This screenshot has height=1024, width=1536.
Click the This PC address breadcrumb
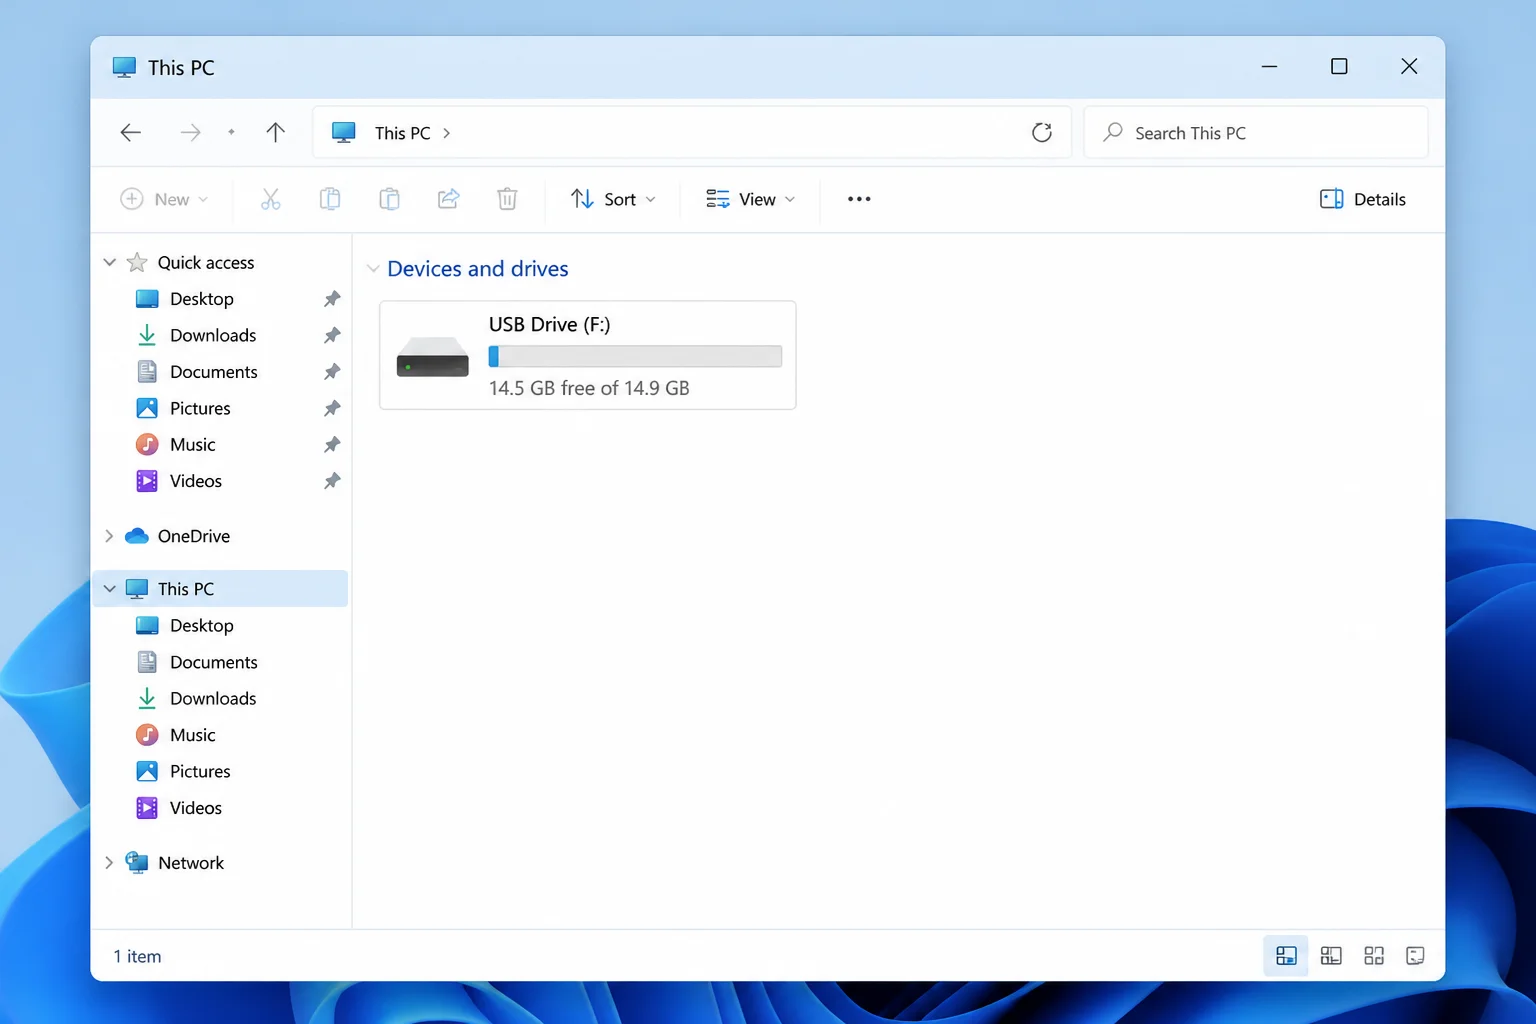pyautogui.click(x=402, y=133)
